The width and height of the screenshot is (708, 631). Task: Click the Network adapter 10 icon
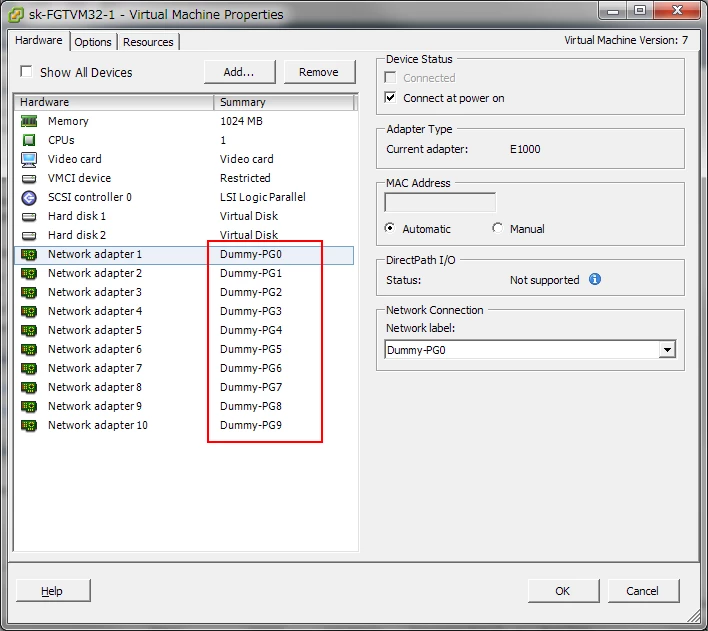point(29,425)
